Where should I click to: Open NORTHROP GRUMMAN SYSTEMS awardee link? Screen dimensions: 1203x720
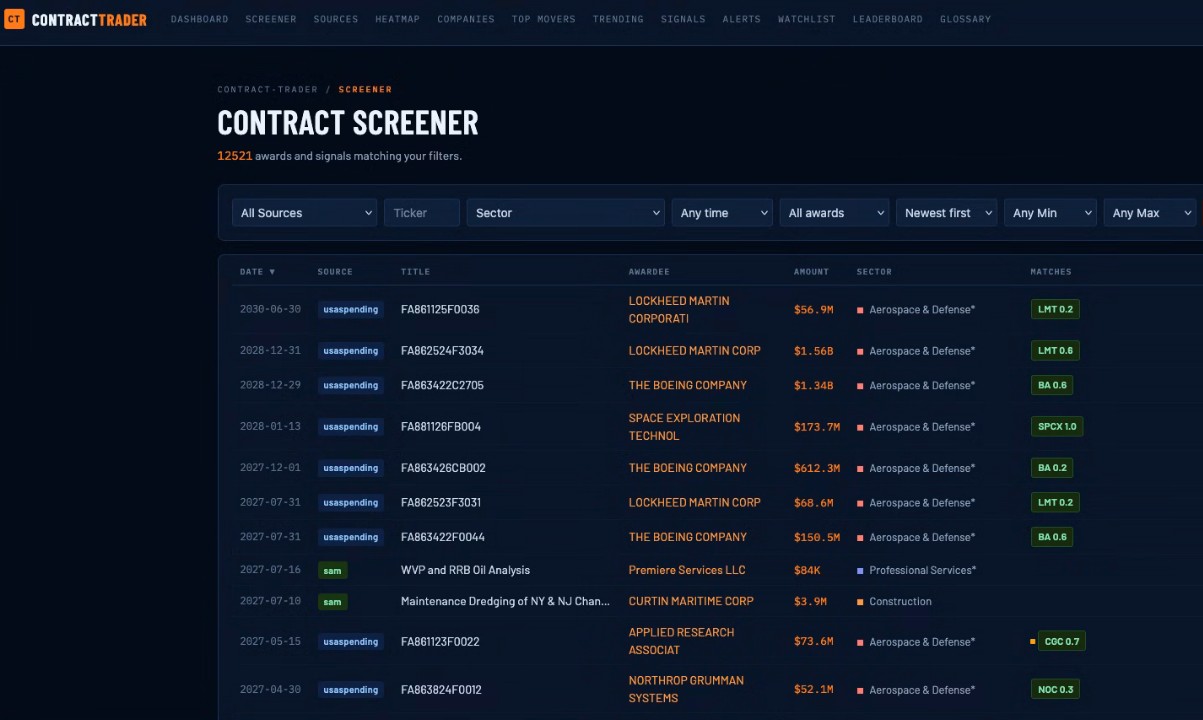(686, 689)
